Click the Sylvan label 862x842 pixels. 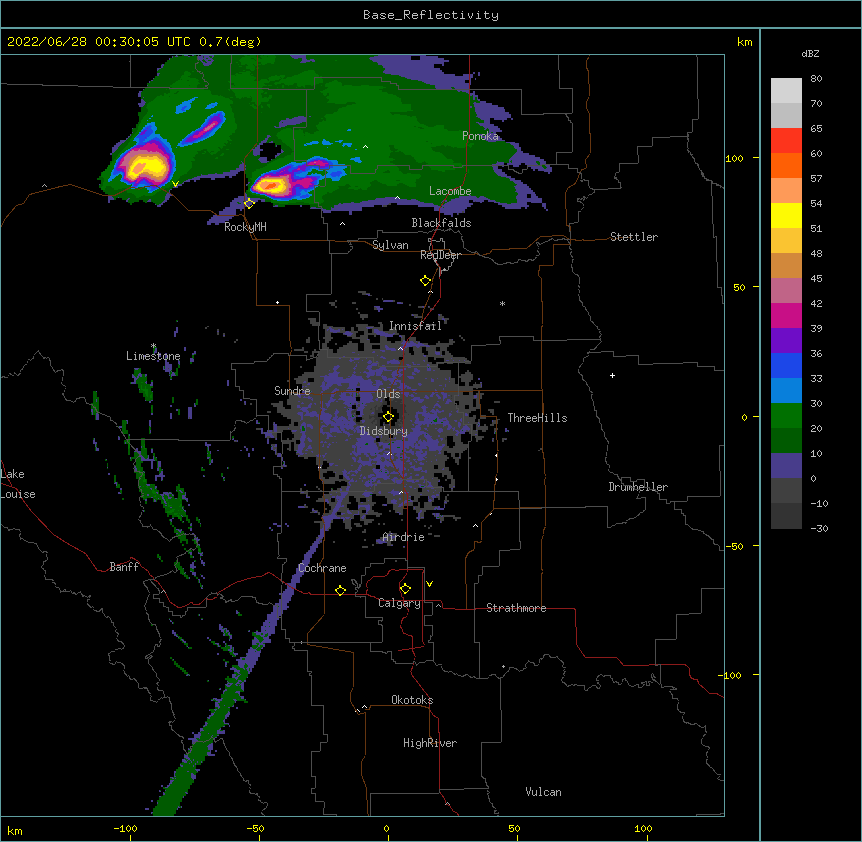tap(390, 245)
